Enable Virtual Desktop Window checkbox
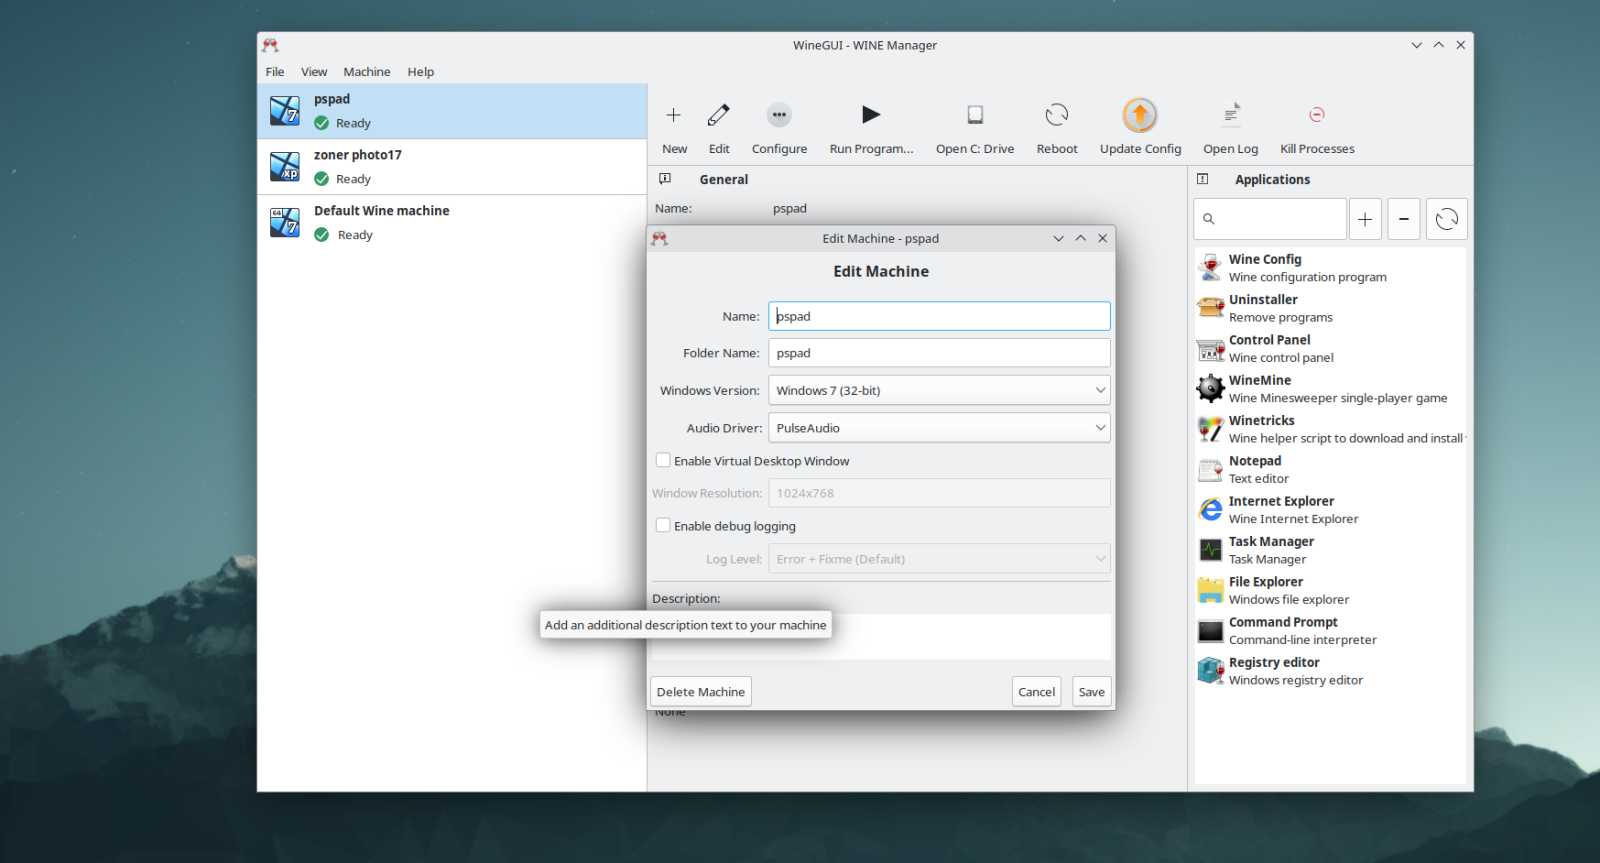Screen dimensions: 1600x863 (663, 461)
